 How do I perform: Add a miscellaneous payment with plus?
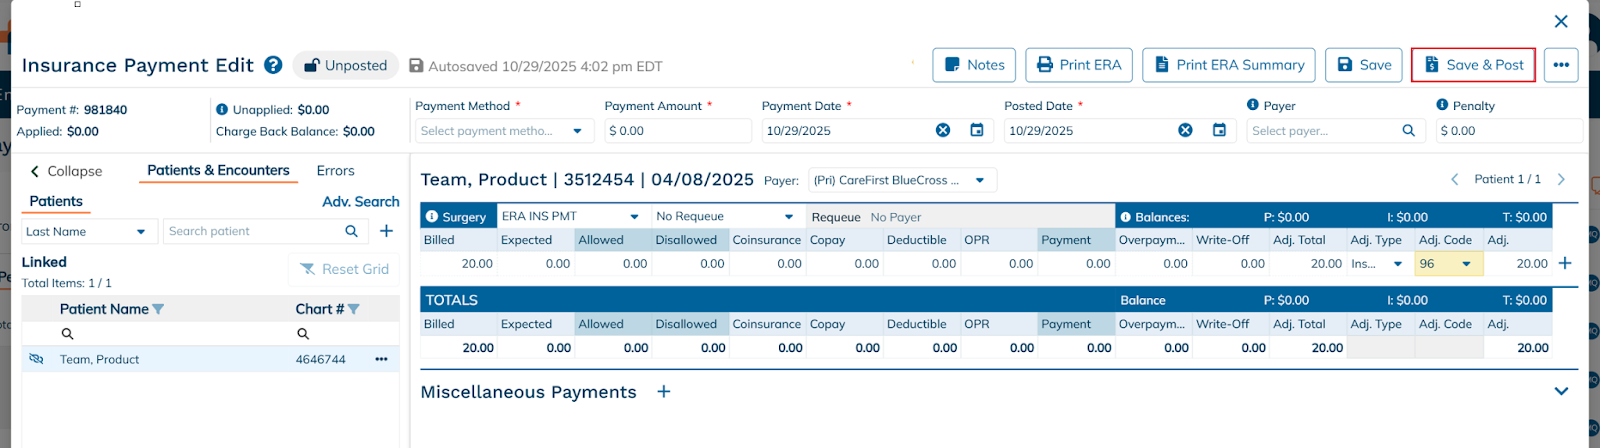[663, 392]
